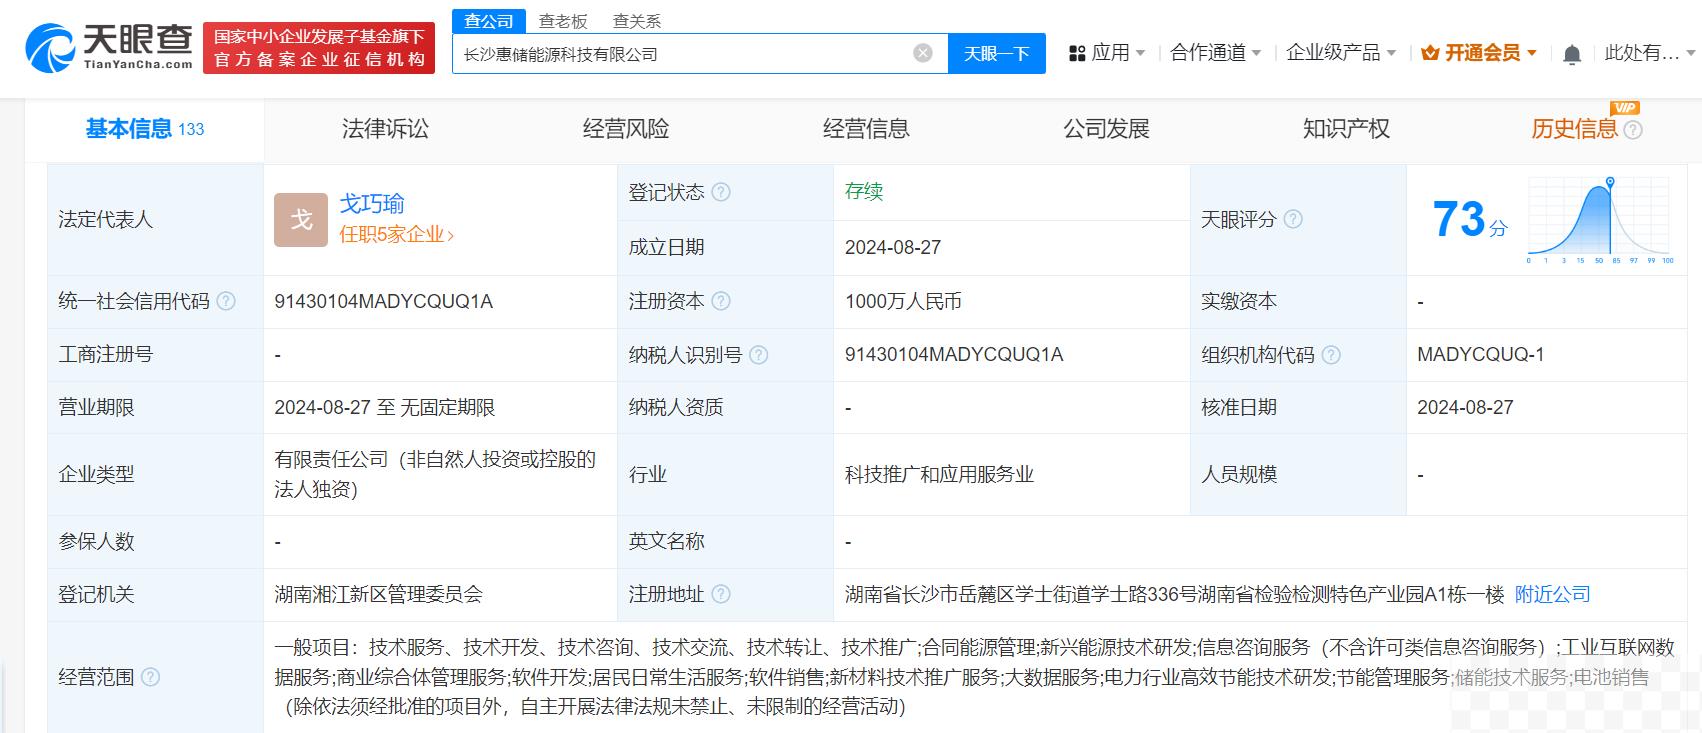
Task: Click the 天眼一下 search button
Action: (x=996, y=53)
